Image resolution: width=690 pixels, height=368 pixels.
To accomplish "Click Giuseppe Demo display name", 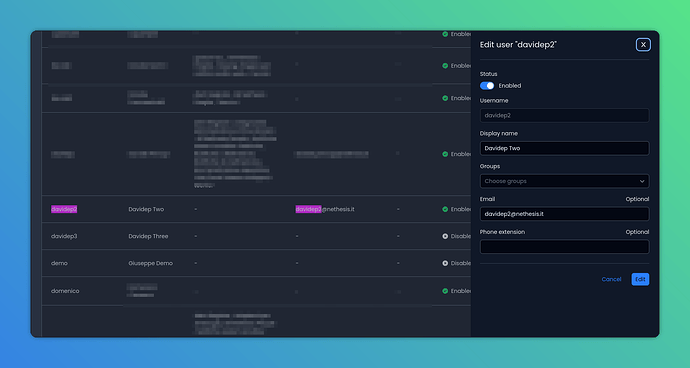I will [x=150, y=263].
